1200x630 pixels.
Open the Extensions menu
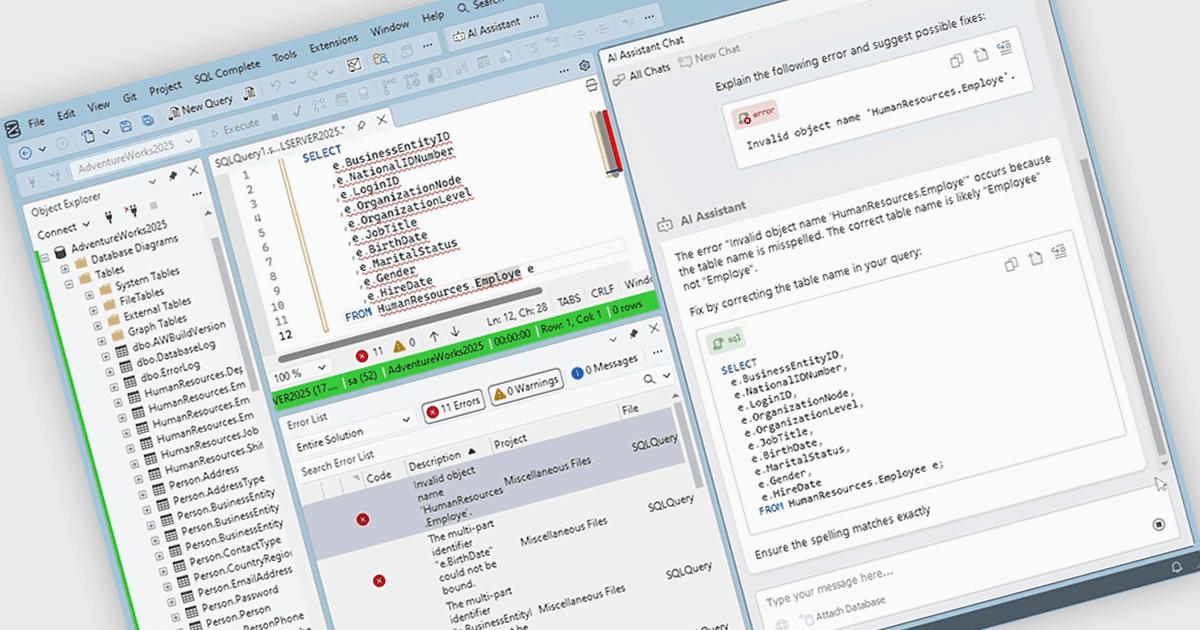tap(333, 45)
